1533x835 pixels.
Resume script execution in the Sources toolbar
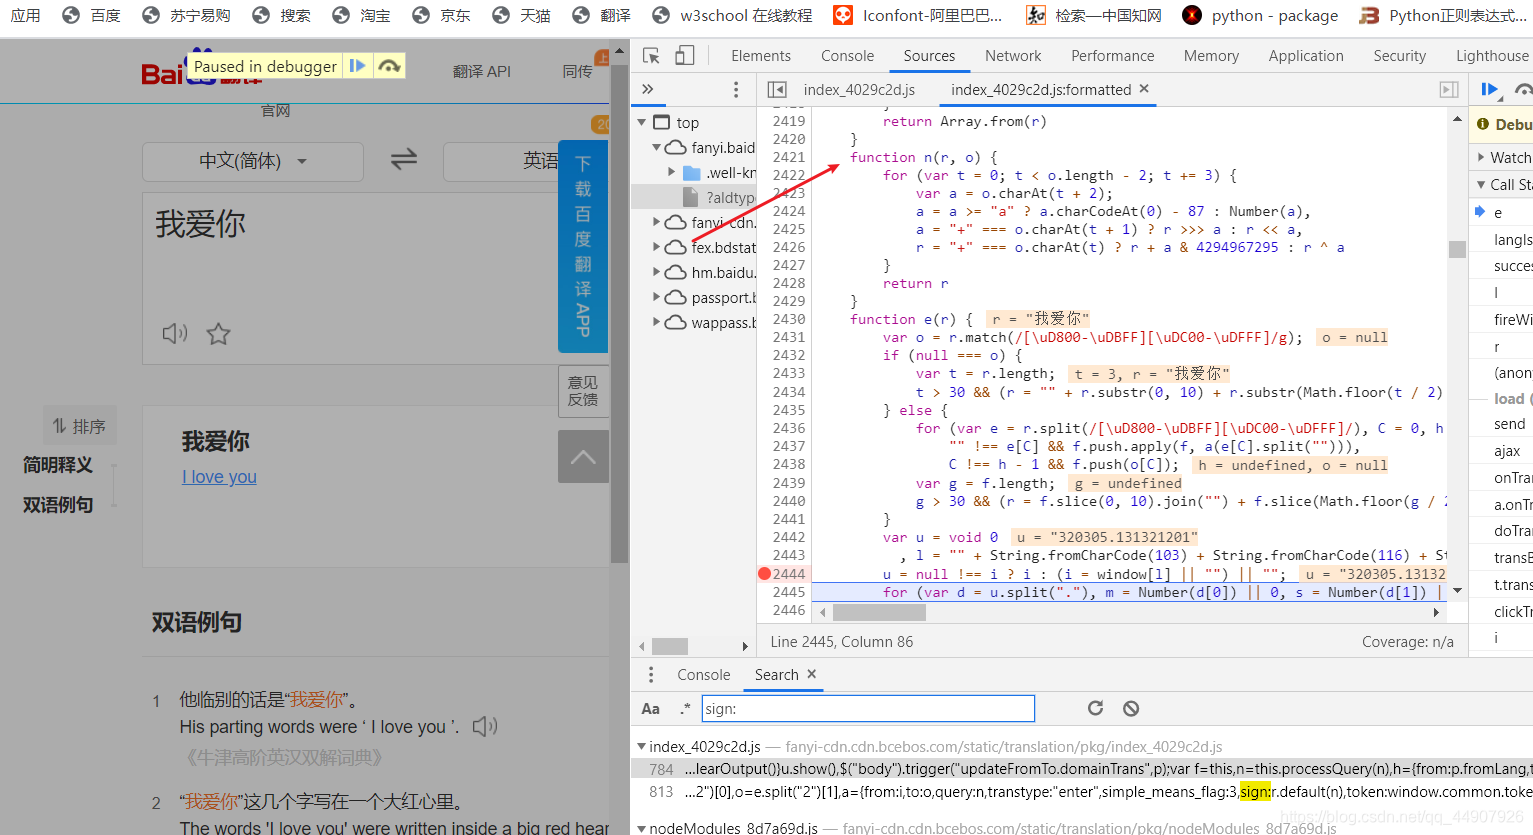(1489, 90)
